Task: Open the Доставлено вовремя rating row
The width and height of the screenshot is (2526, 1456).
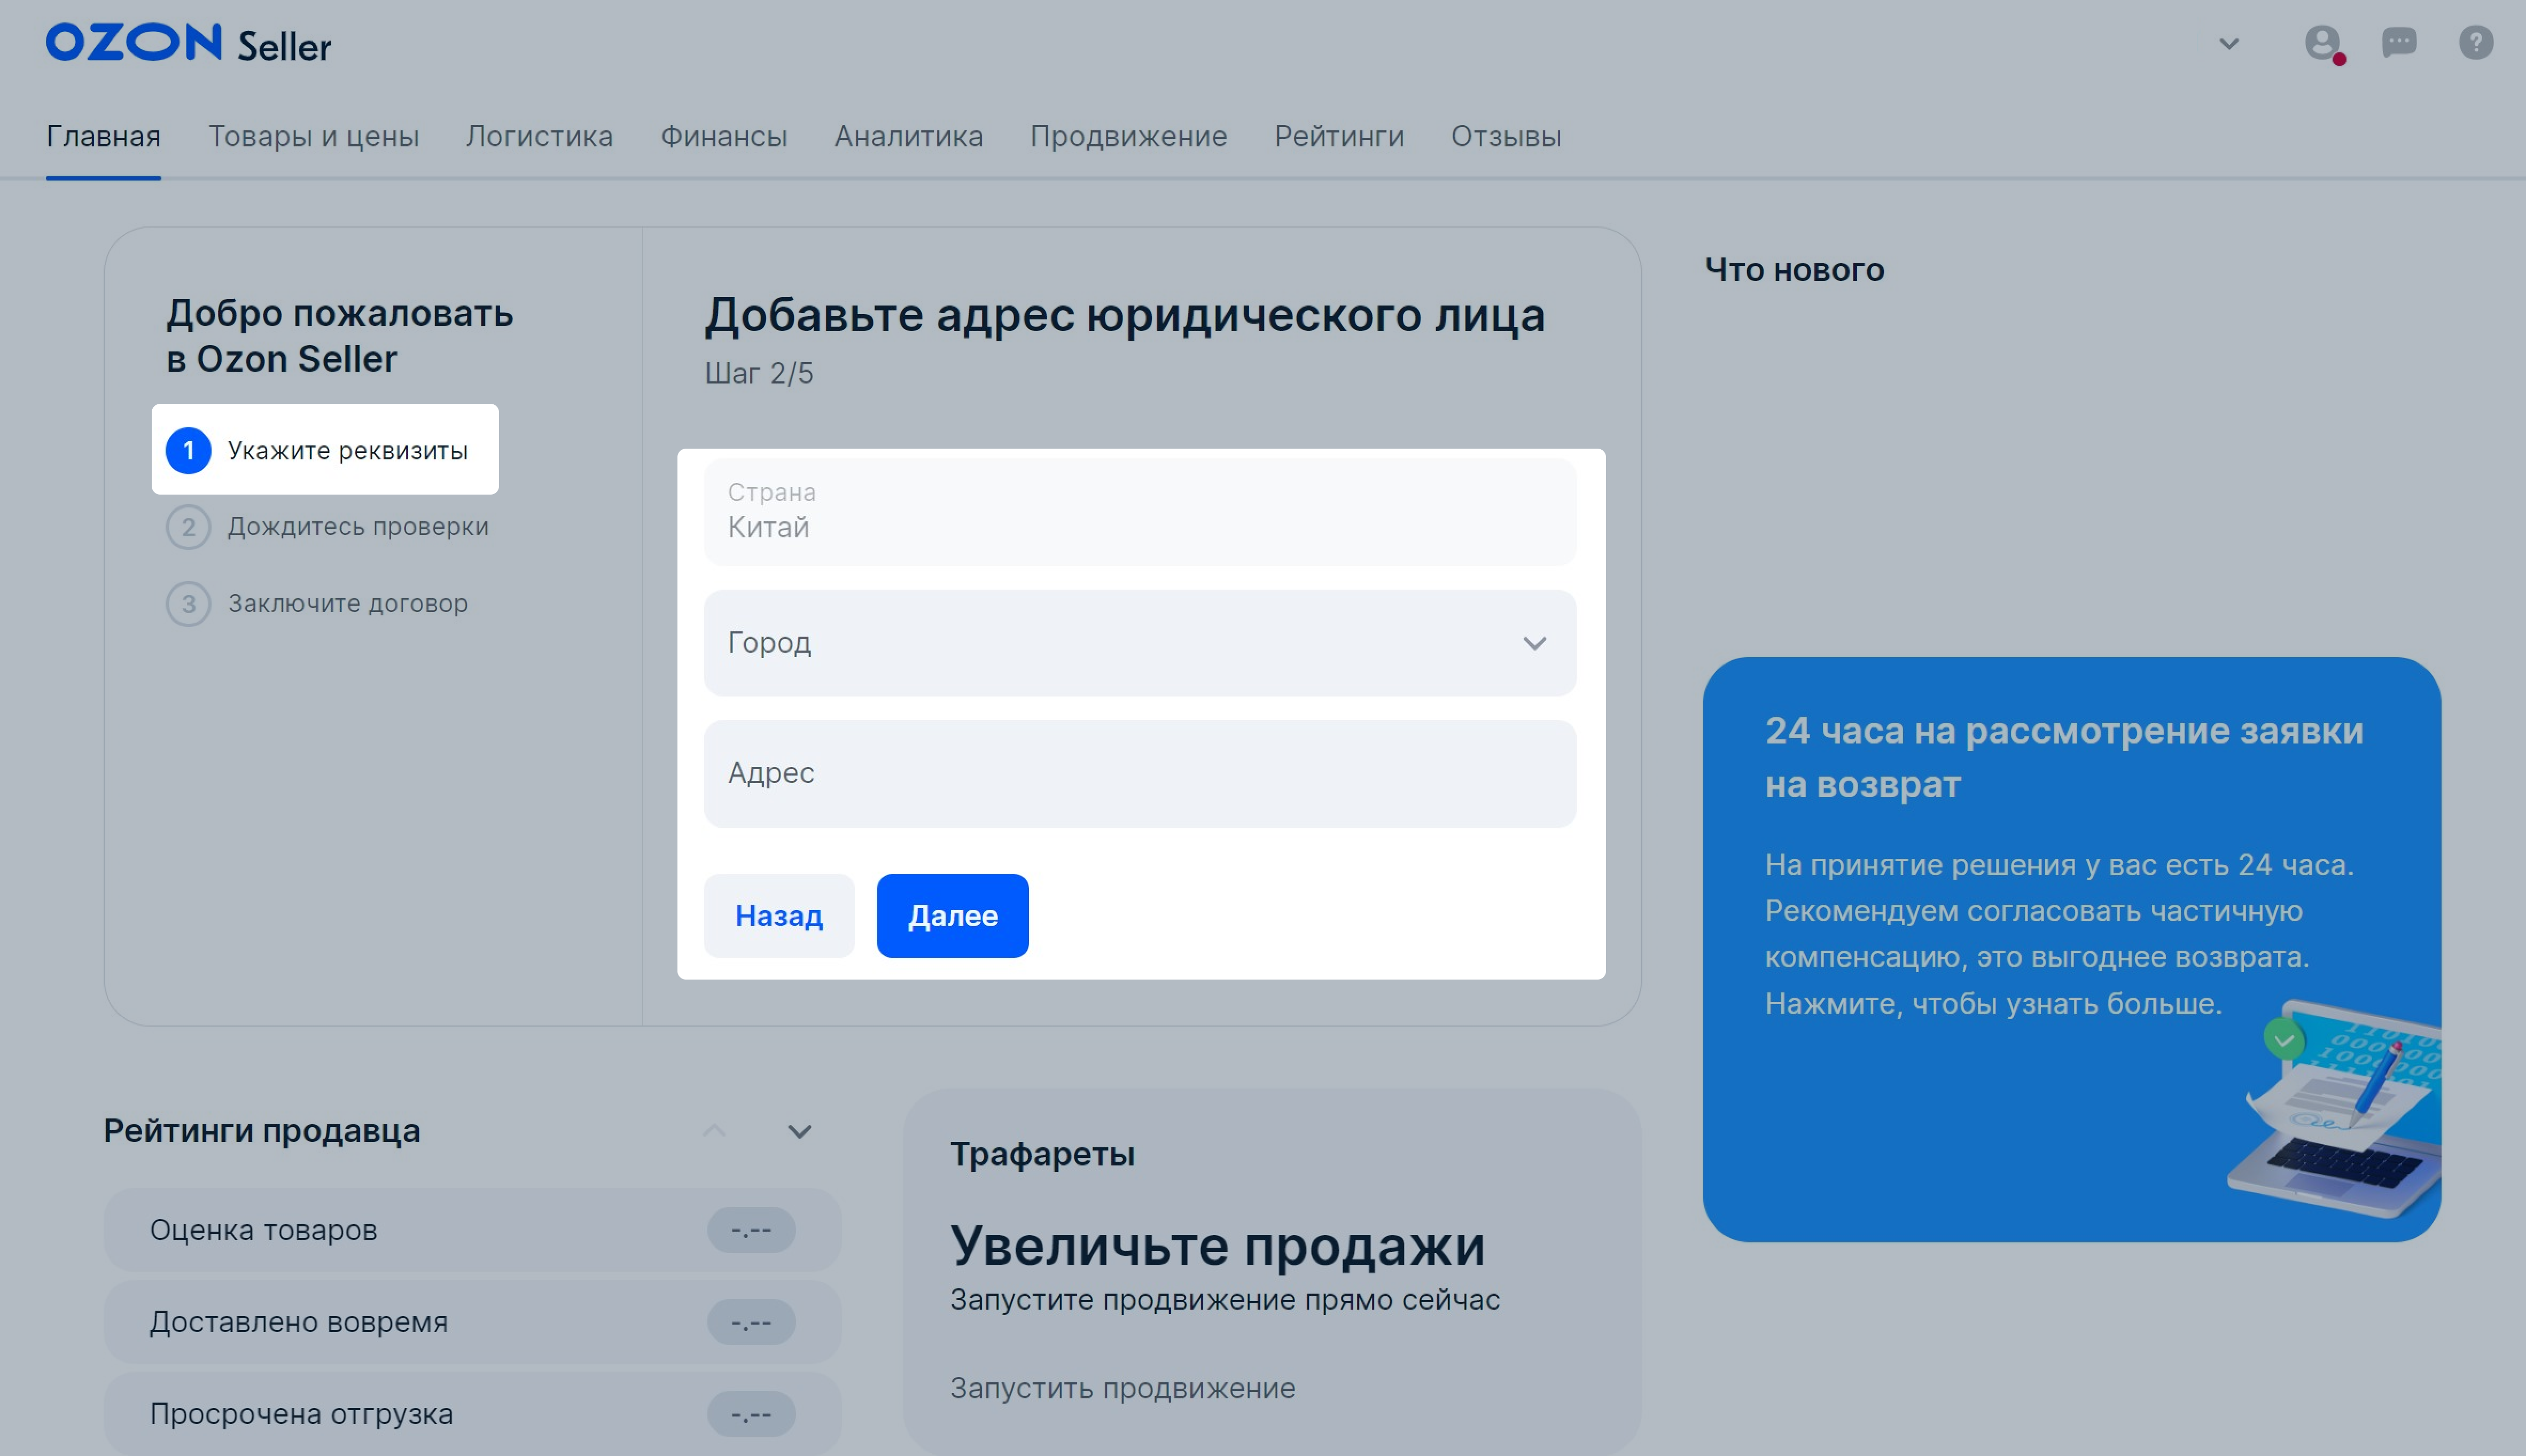Action: tap(472, 1322)
